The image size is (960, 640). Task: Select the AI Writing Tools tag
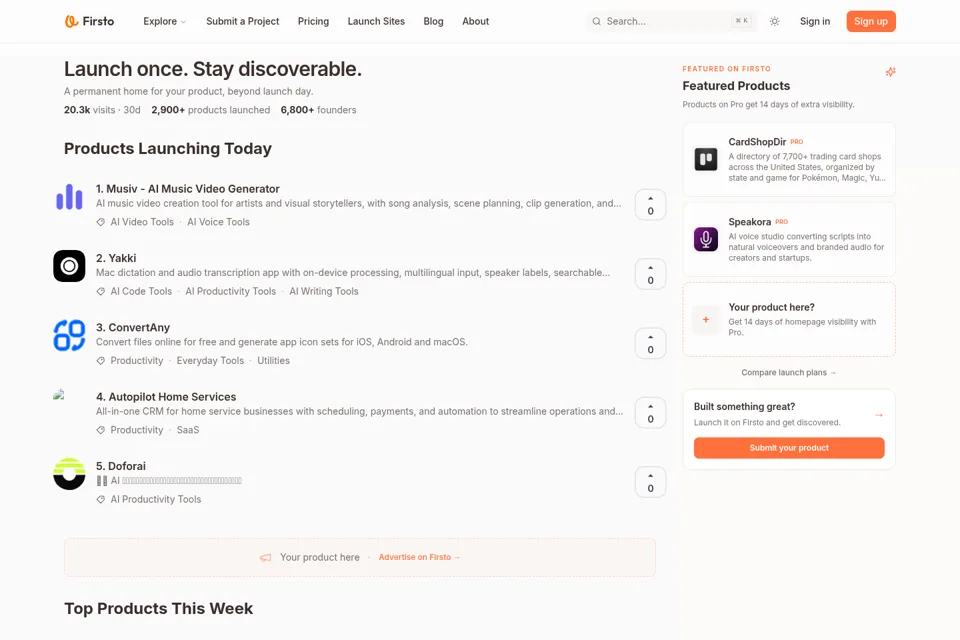323,292
